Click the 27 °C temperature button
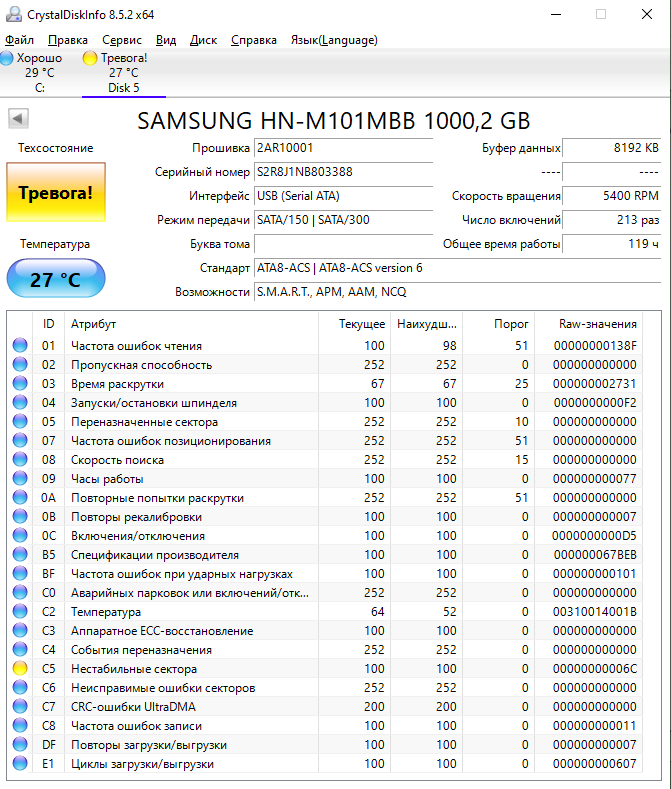 [56, 279]
